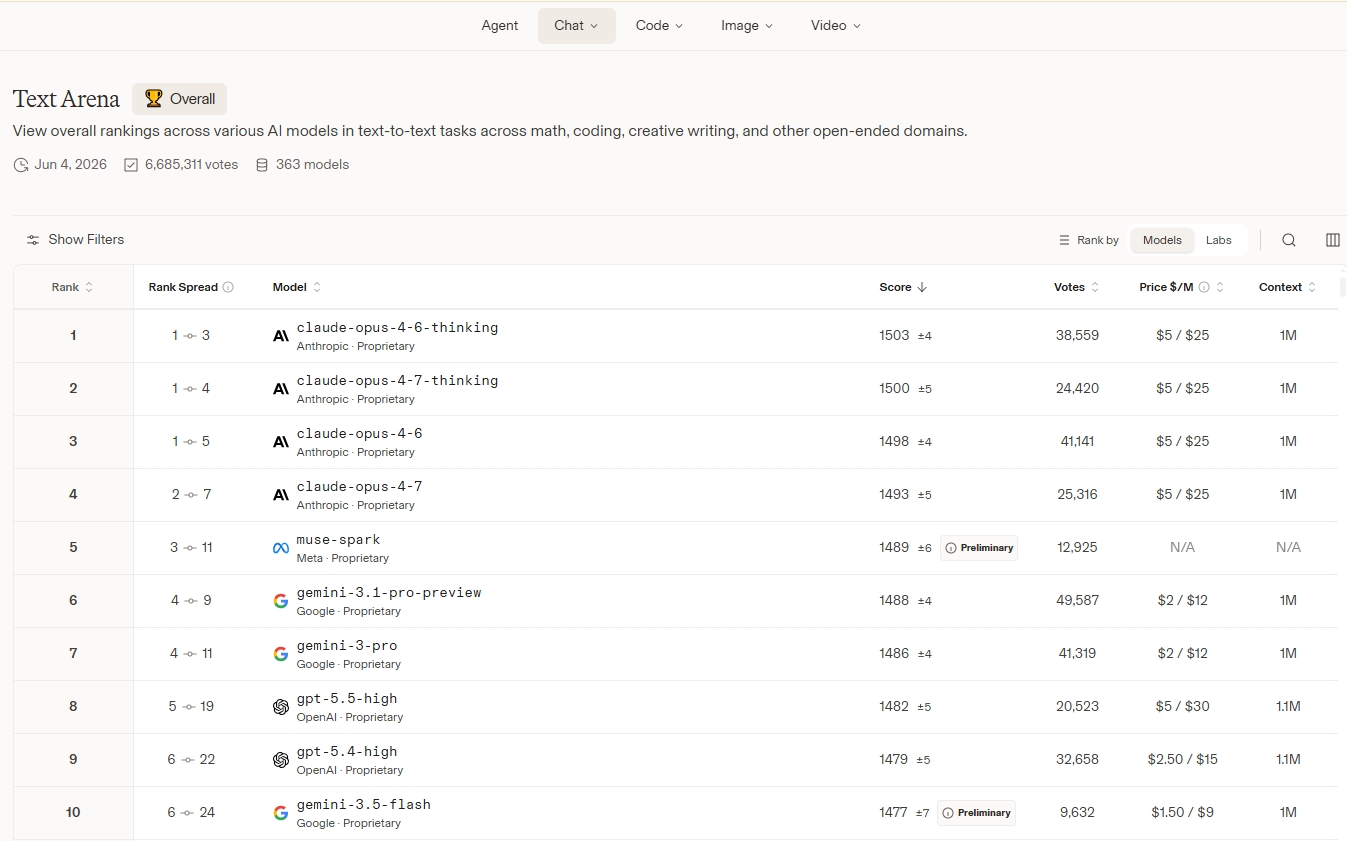The height and width of the screenshot is (841, 1347).
Task: Go to the Agent tab
Action: click(500, 26)
